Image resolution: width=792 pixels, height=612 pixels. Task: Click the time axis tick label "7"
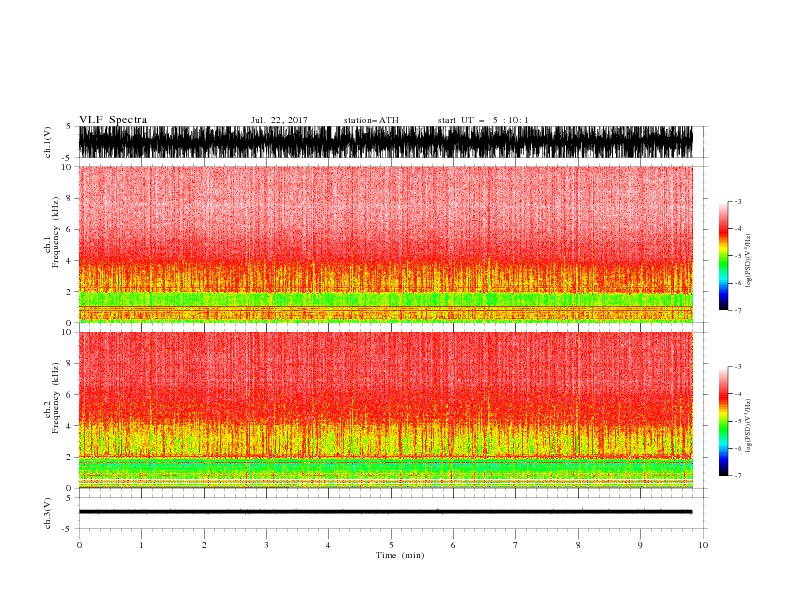[516, 545]
